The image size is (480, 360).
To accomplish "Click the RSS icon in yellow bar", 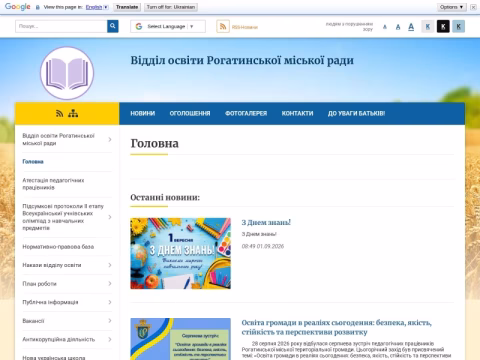I will click(59, 114).
